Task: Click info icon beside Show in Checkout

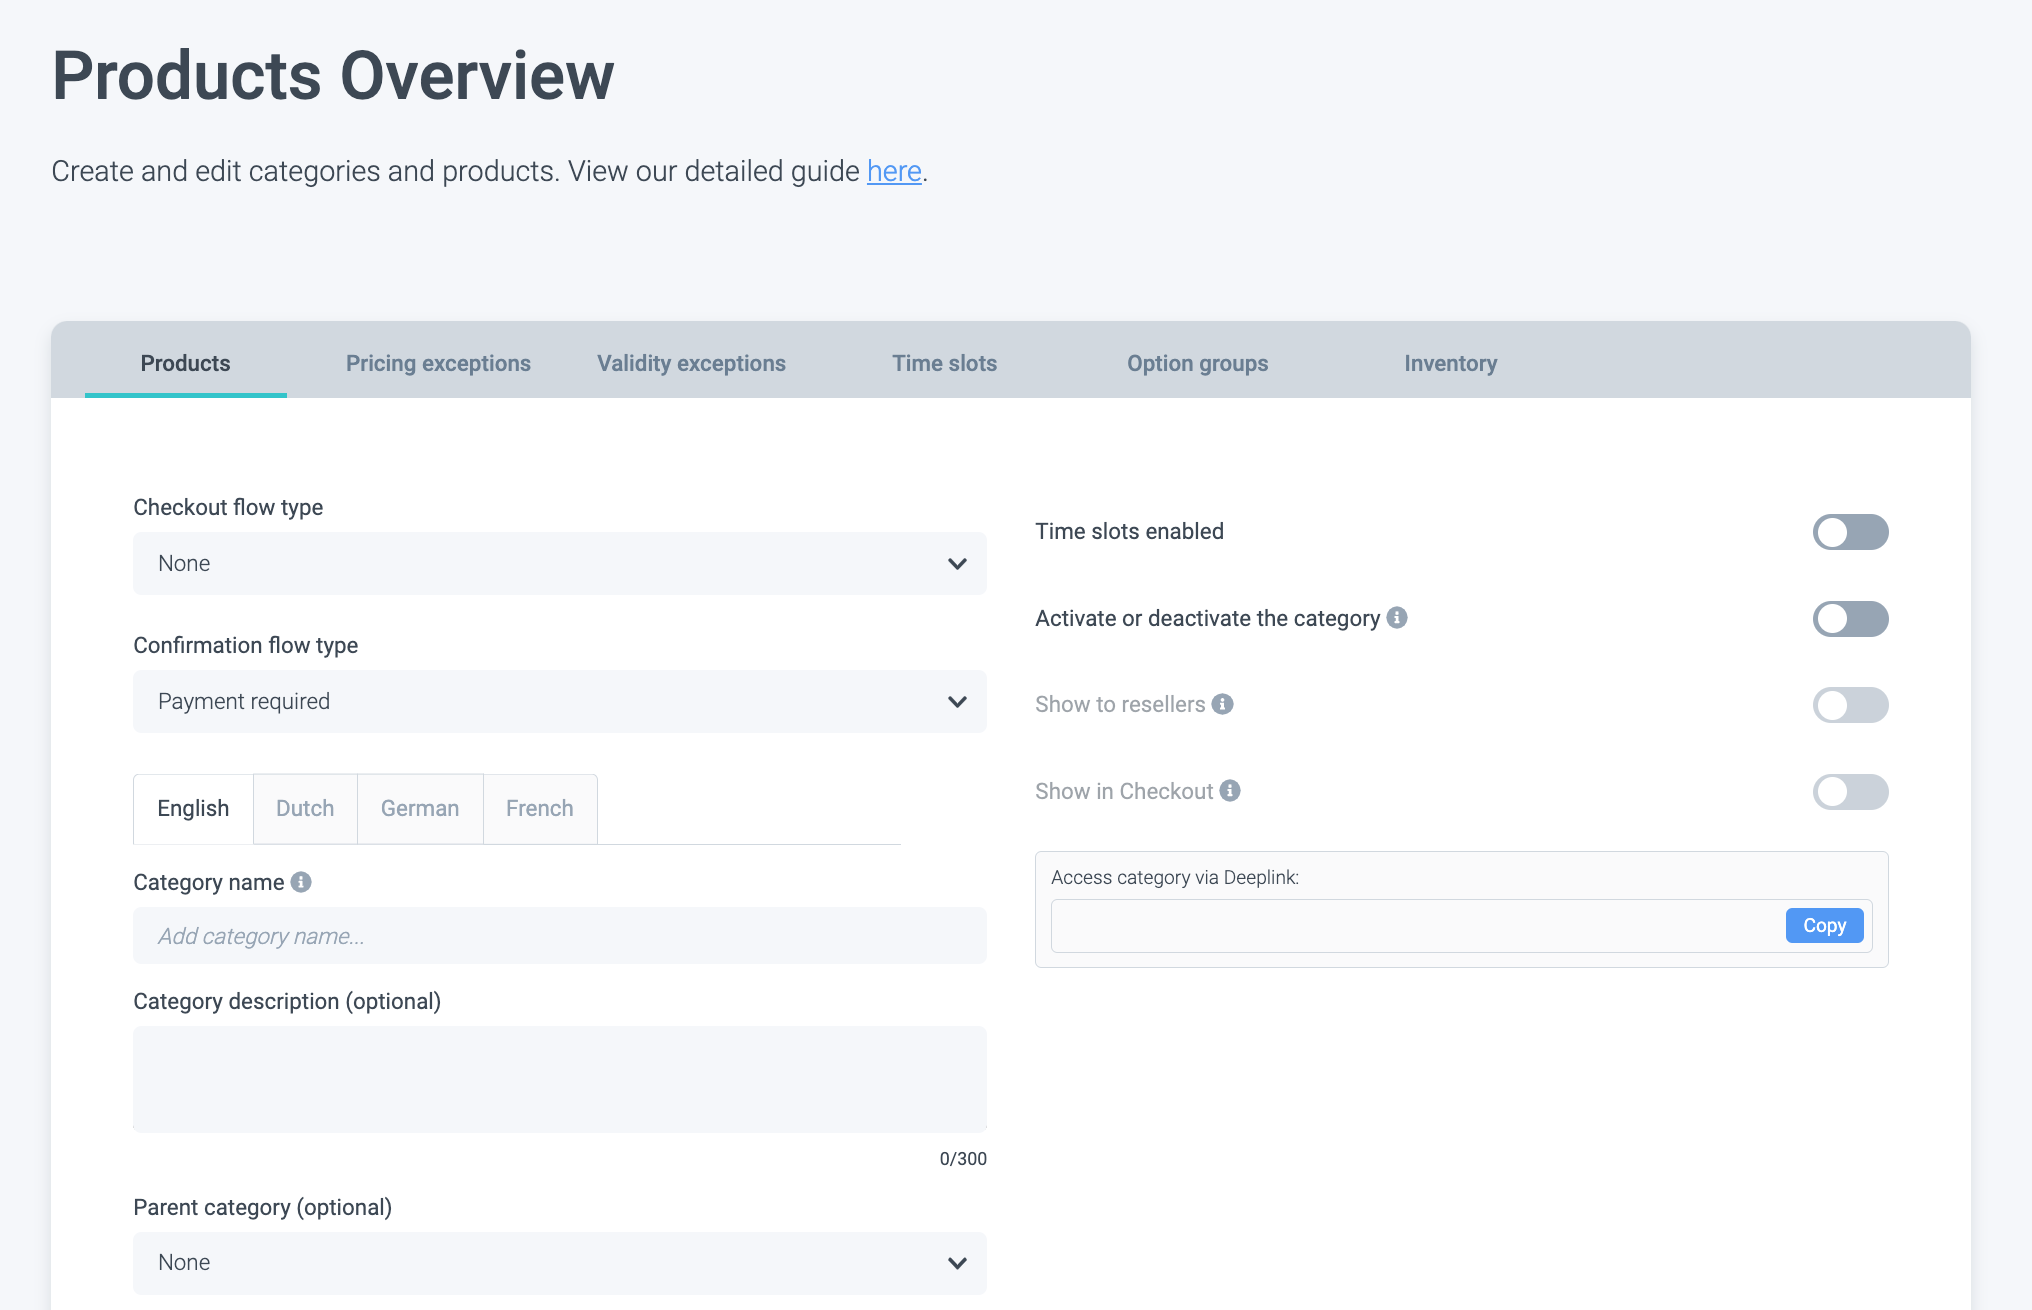Action: click(x=1230, y=791)
